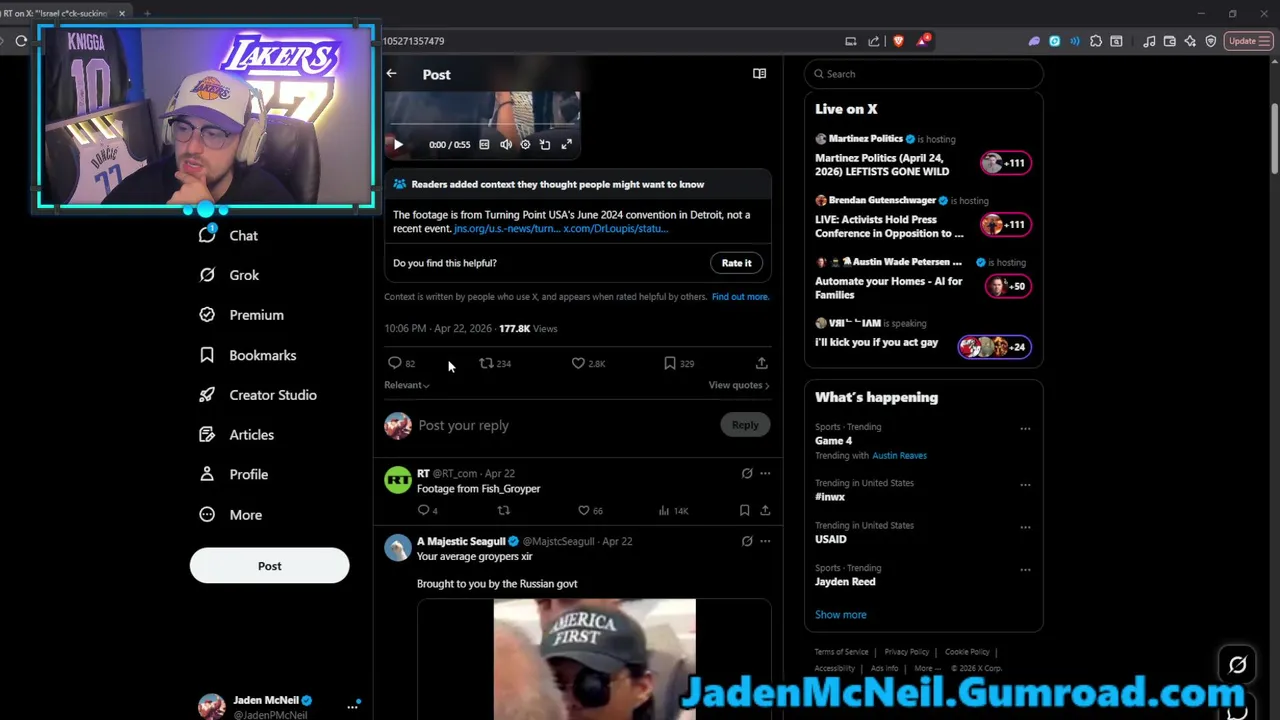Open Premium in sidebar
Image resolution: width=1280 pixels, height=720 pixels.
242,315
